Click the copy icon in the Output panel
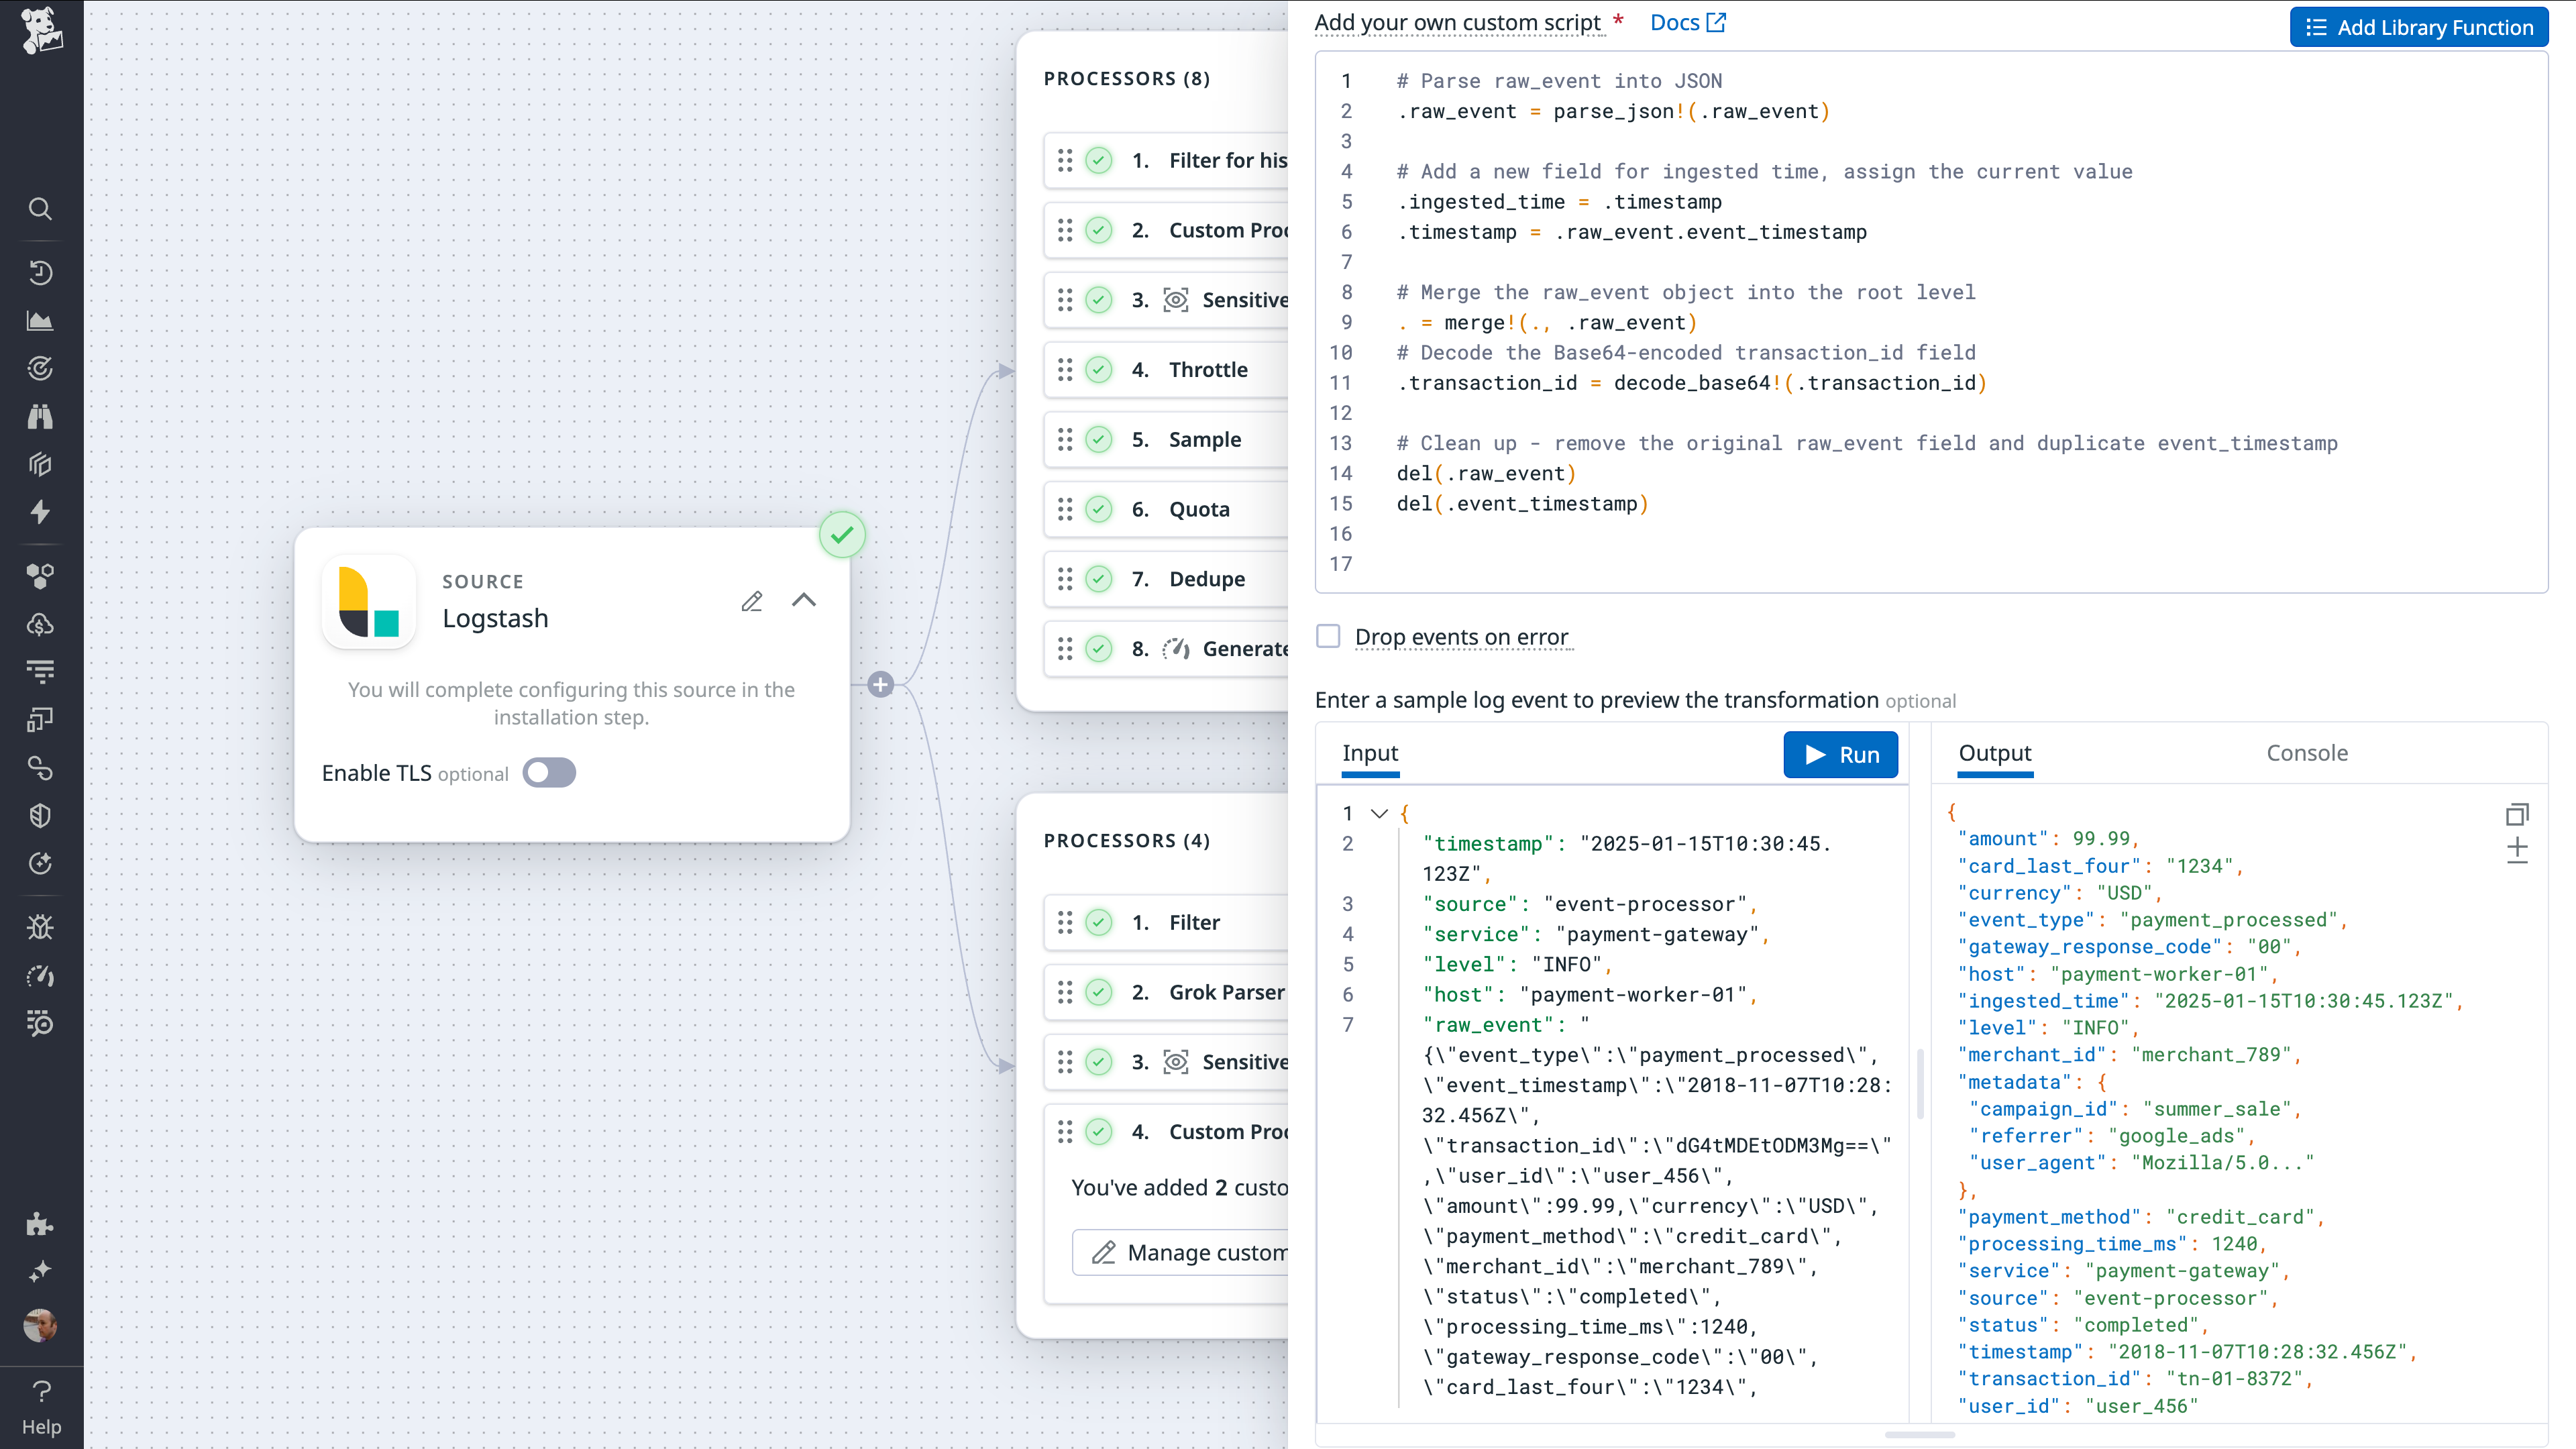The height and width of the screenshot is (1449, 2576). (x=2519, y=814)
